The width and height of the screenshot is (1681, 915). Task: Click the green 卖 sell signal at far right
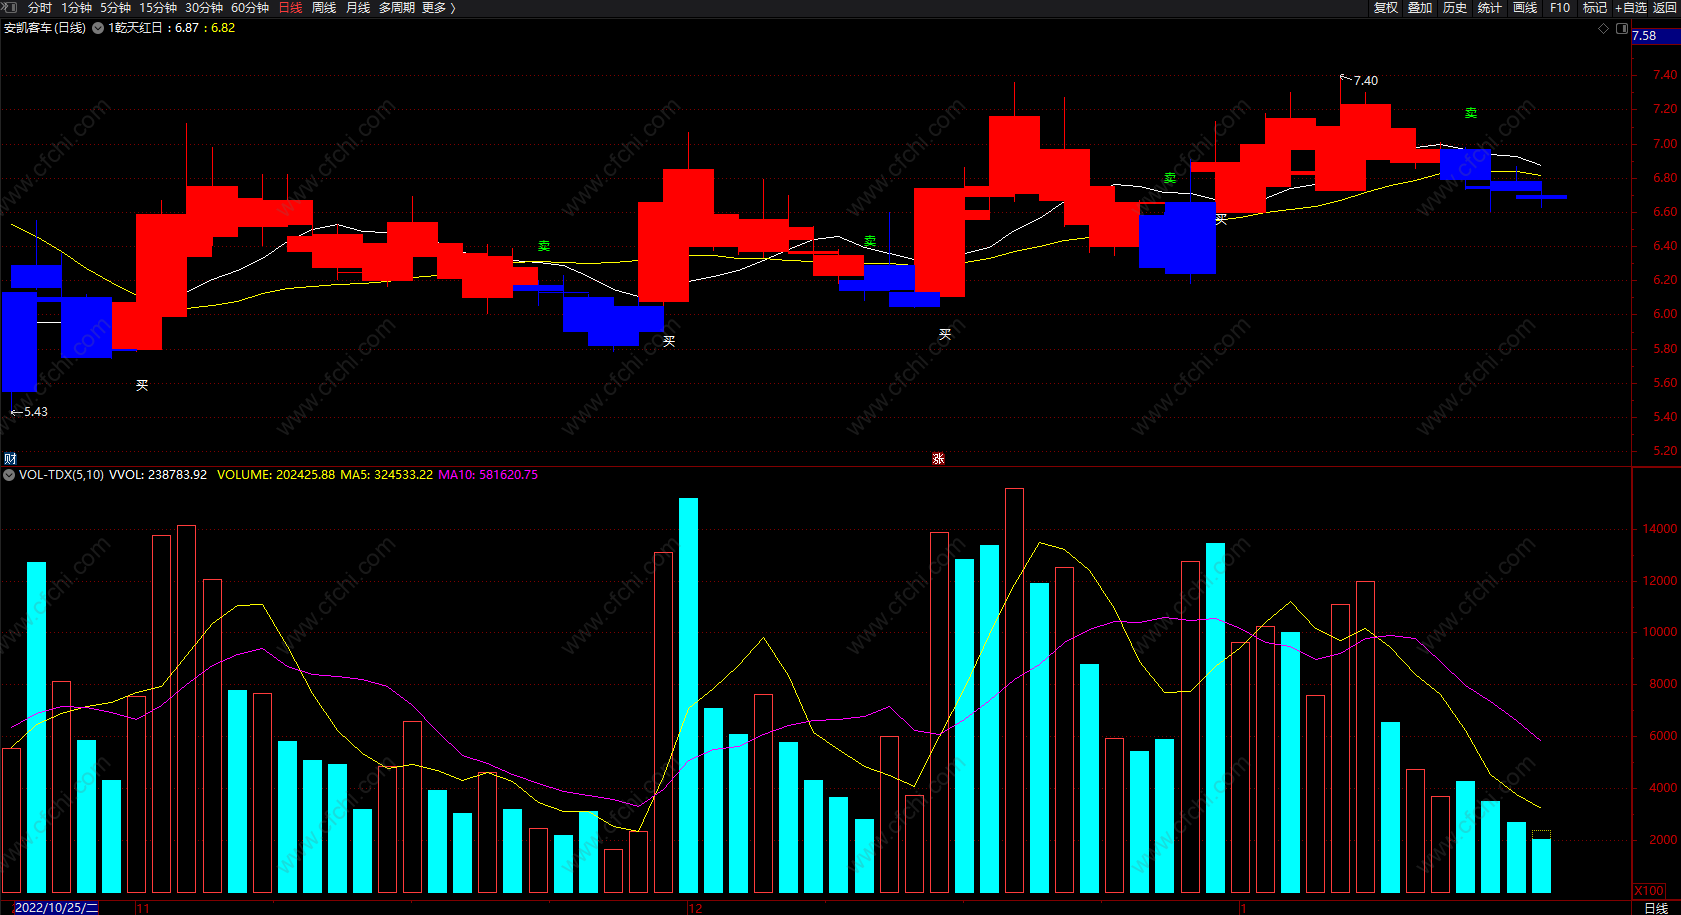(x=1471, y=113)
